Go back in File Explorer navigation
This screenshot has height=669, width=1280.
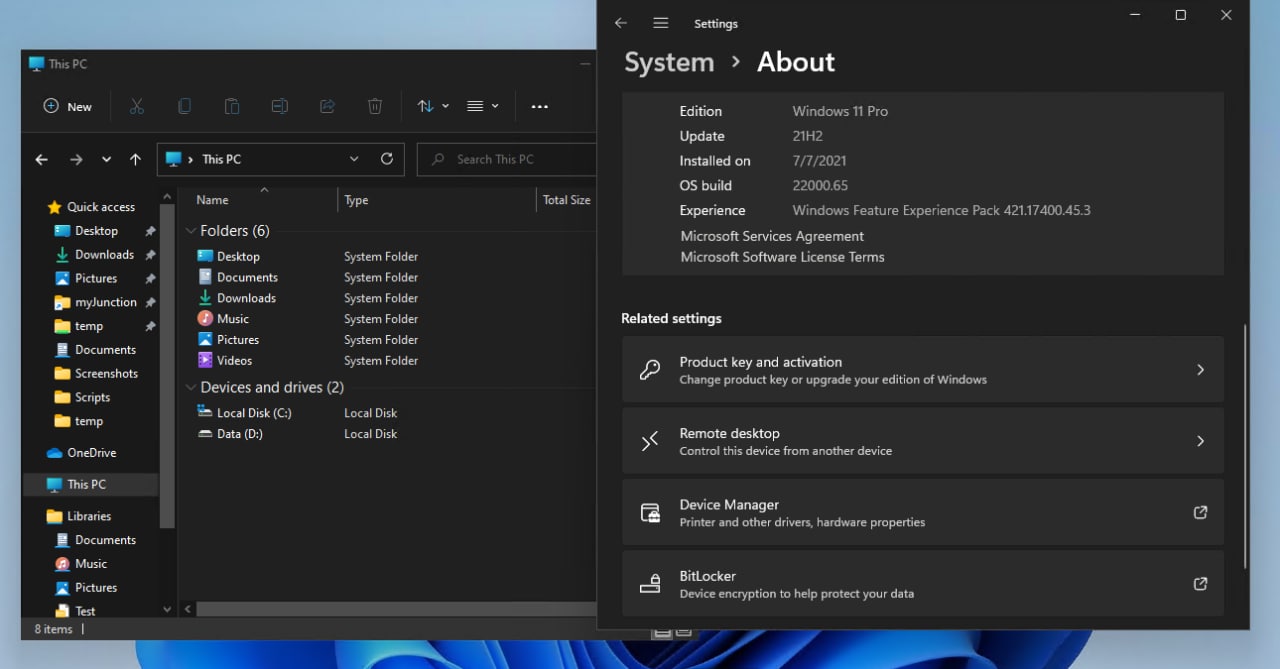41,159
